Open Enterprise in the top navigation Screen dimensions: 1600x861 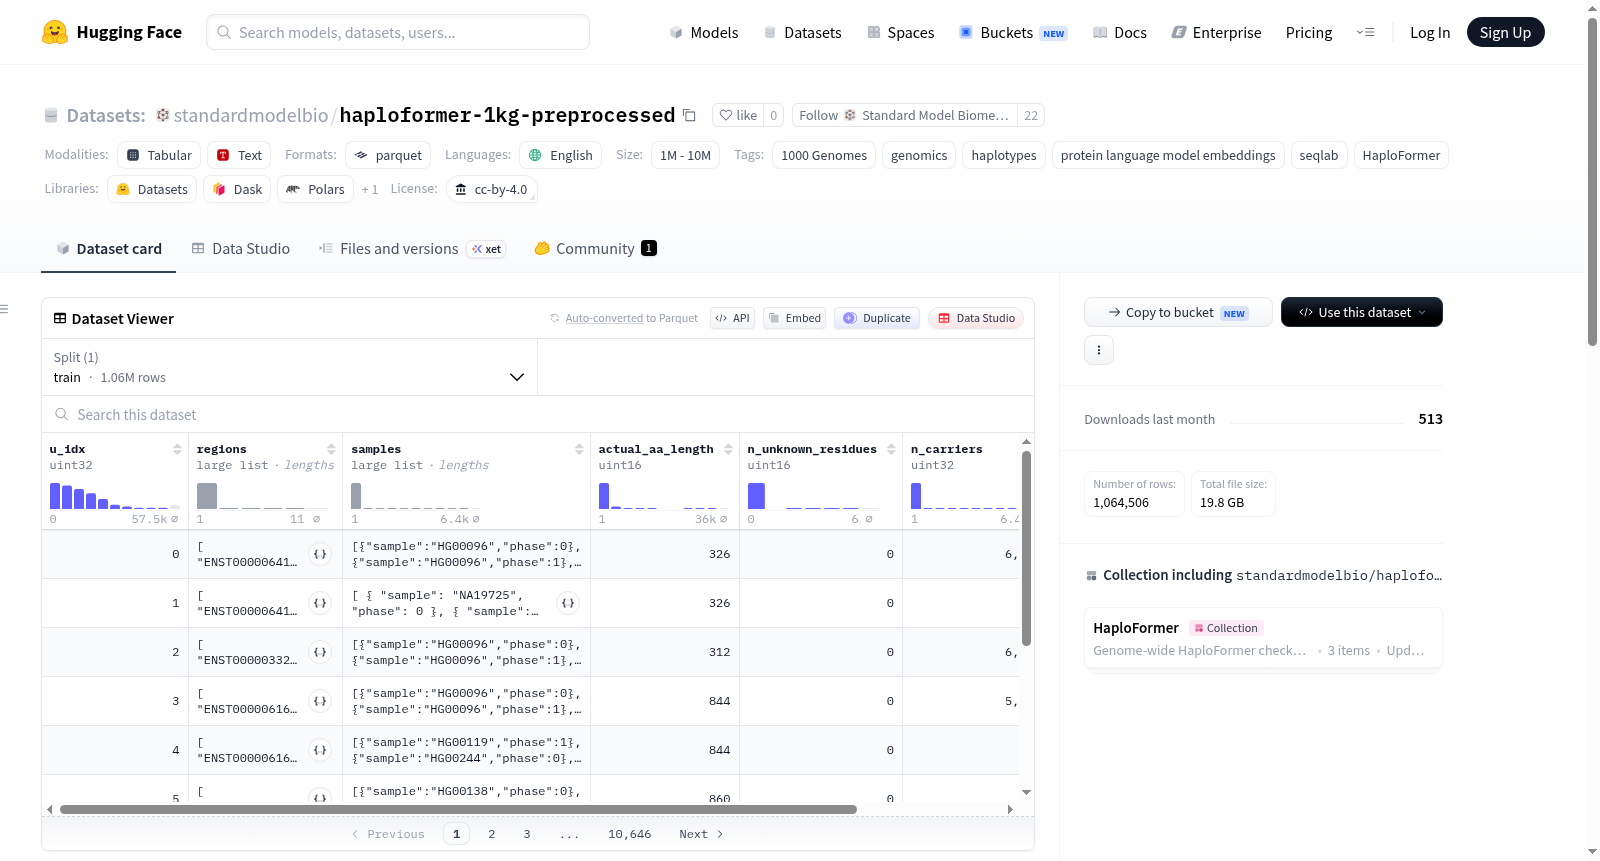pyautogui.click(x=1216, y=32)
